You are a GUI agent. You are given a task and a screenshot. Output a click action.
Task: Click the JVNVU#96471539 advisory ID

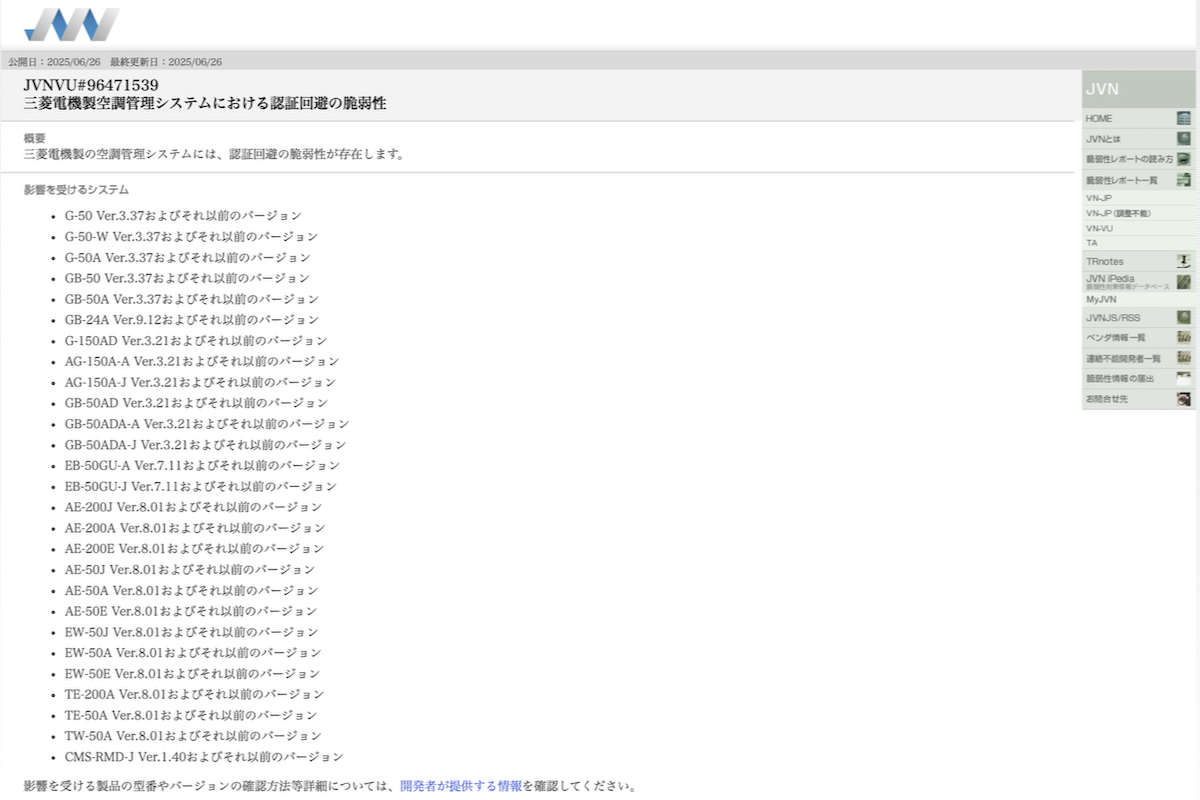[91, 85]
